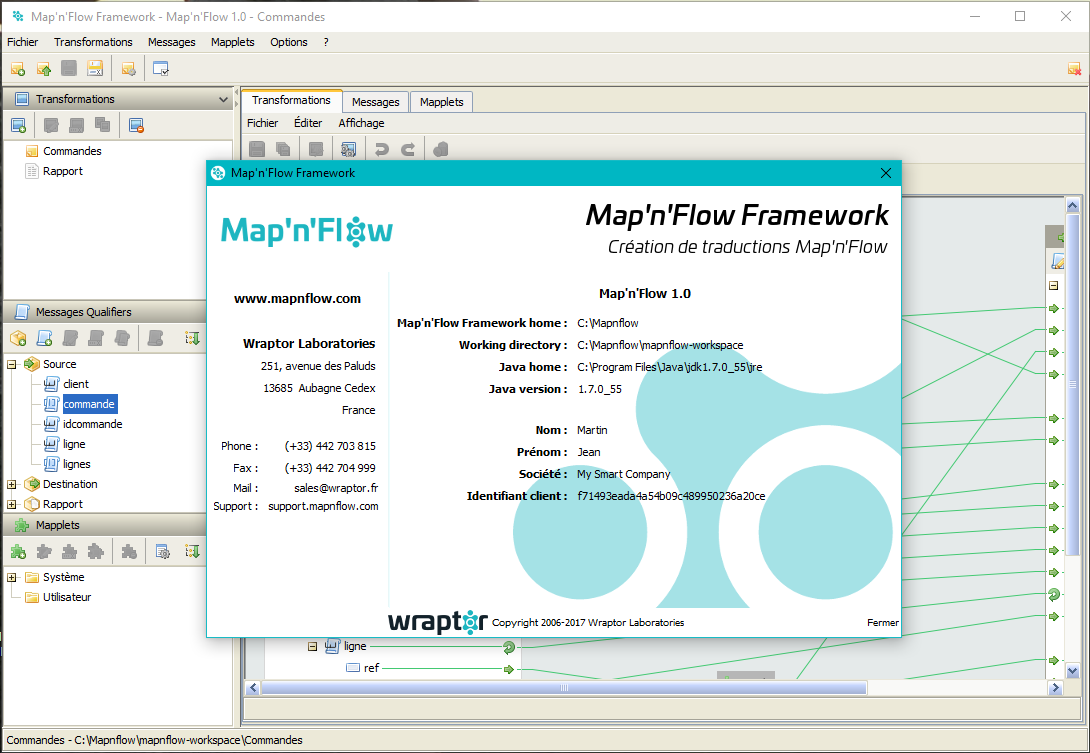This screenshot has height=753, width=1090.
Task: Add a new mapplet with the green puzzle icon
Action: click(18, 552)
